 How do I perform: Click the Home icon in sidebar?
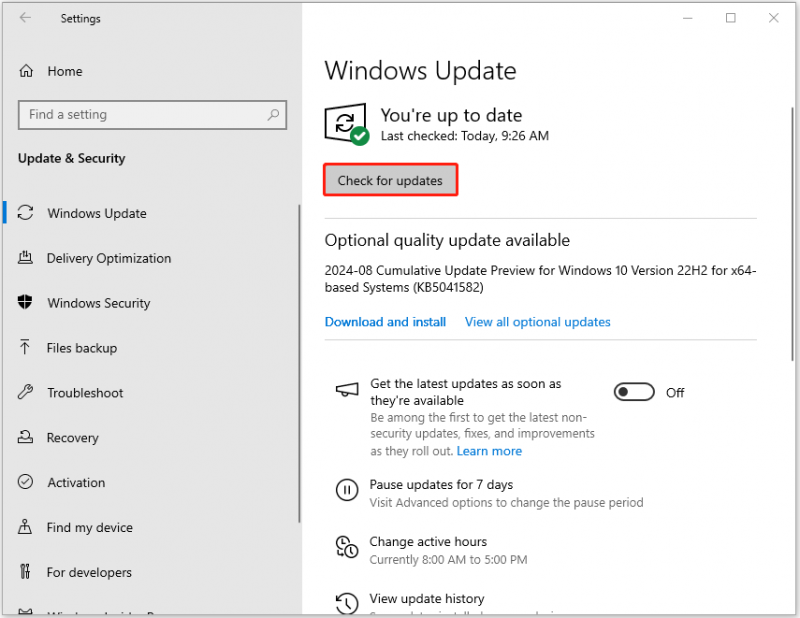tap(26, 71)
